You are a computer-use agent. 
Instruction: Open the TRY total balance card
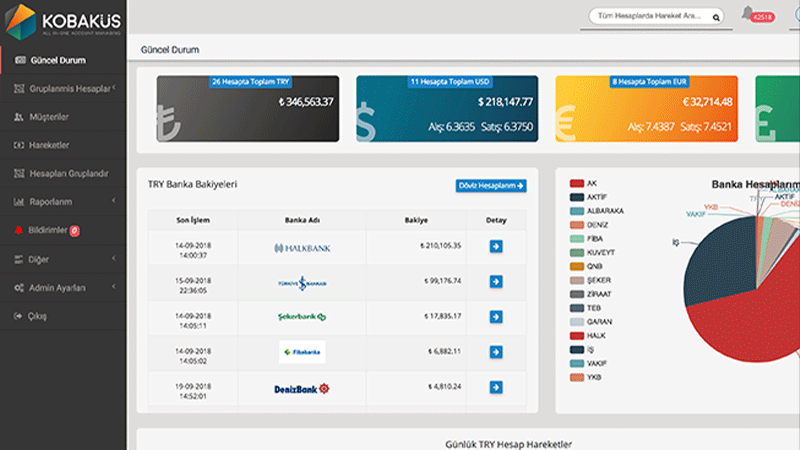point(248,109)
